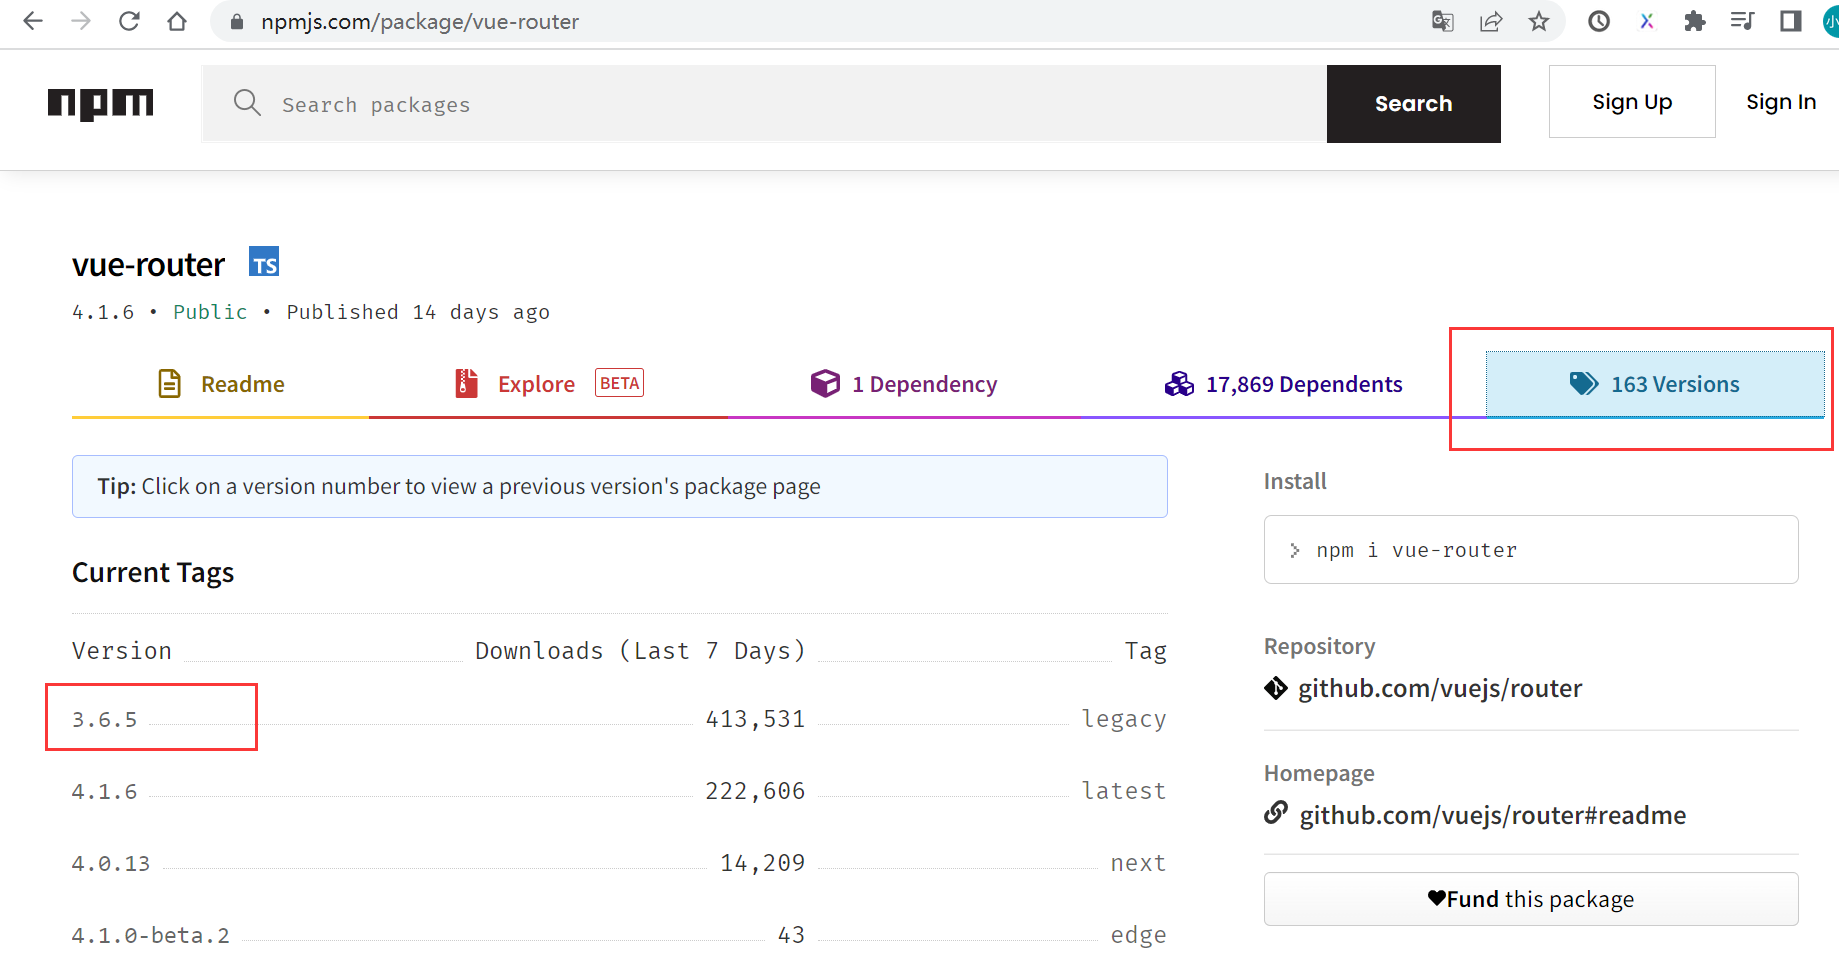This screenshot has height=956, width=1839.
Task: Toggle the browser side panel icon
Action: tap(1790, 21)
